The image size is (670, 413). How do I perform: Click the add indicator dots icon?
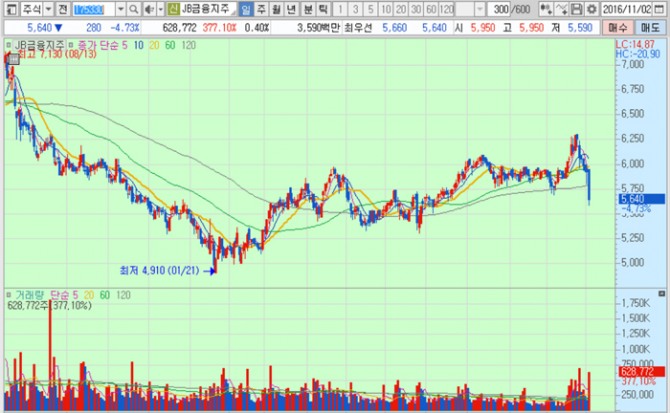point(545,9)
